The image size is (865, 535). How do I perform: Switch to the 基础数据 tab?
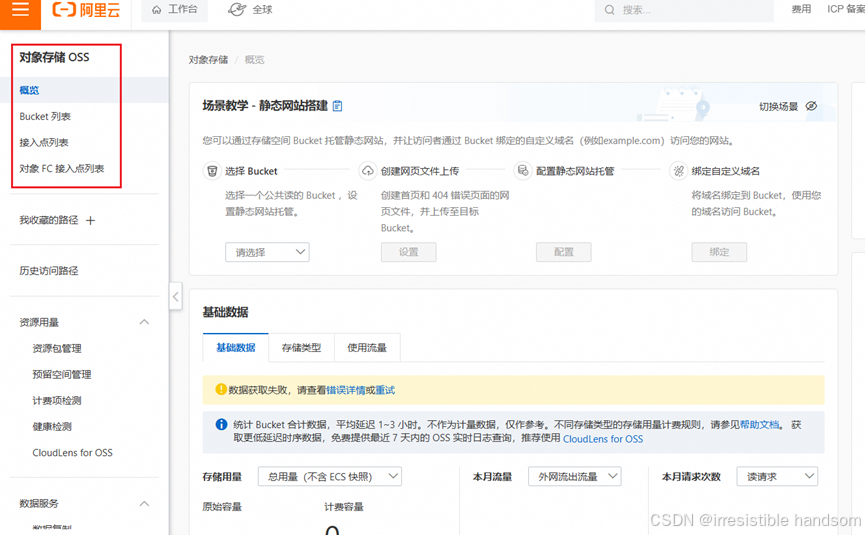[x=236, y=347]
